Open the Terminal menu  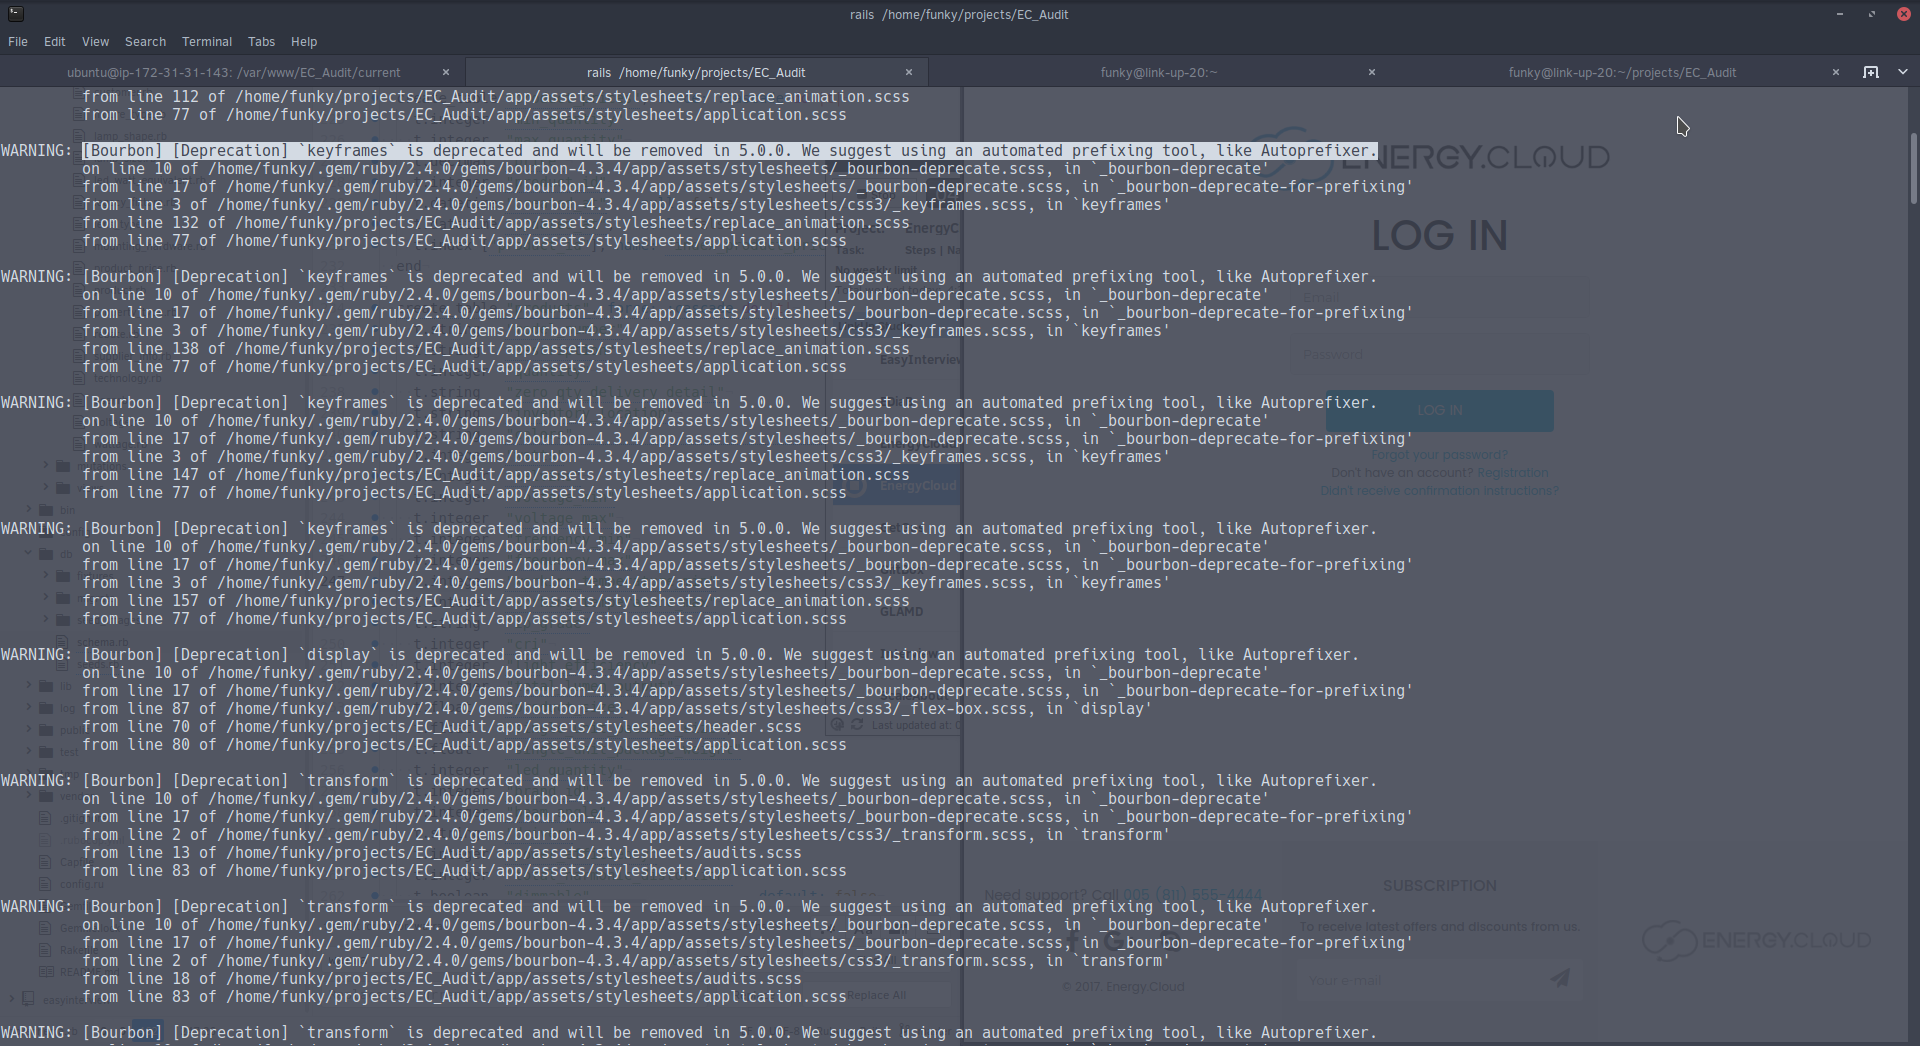(207, 42)
